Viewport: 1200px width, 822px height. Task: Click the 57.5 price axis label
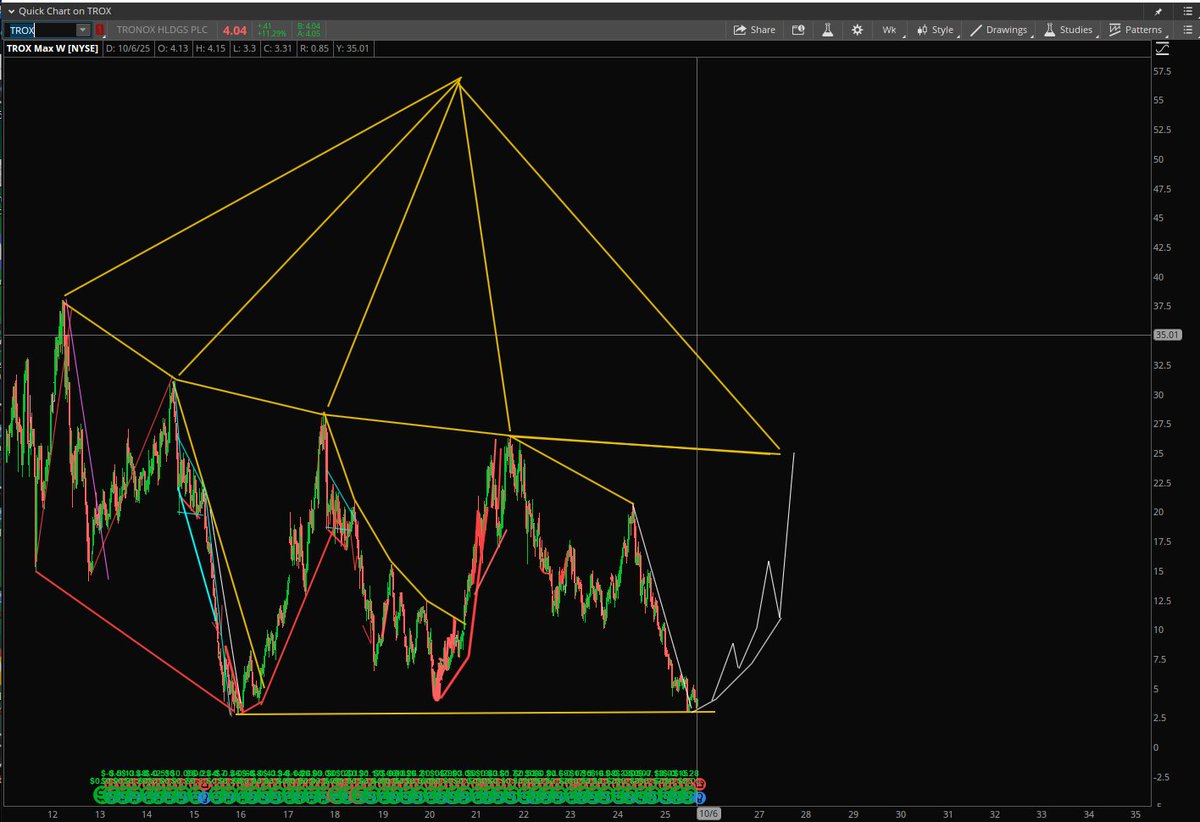click(x=1163, y=72)
